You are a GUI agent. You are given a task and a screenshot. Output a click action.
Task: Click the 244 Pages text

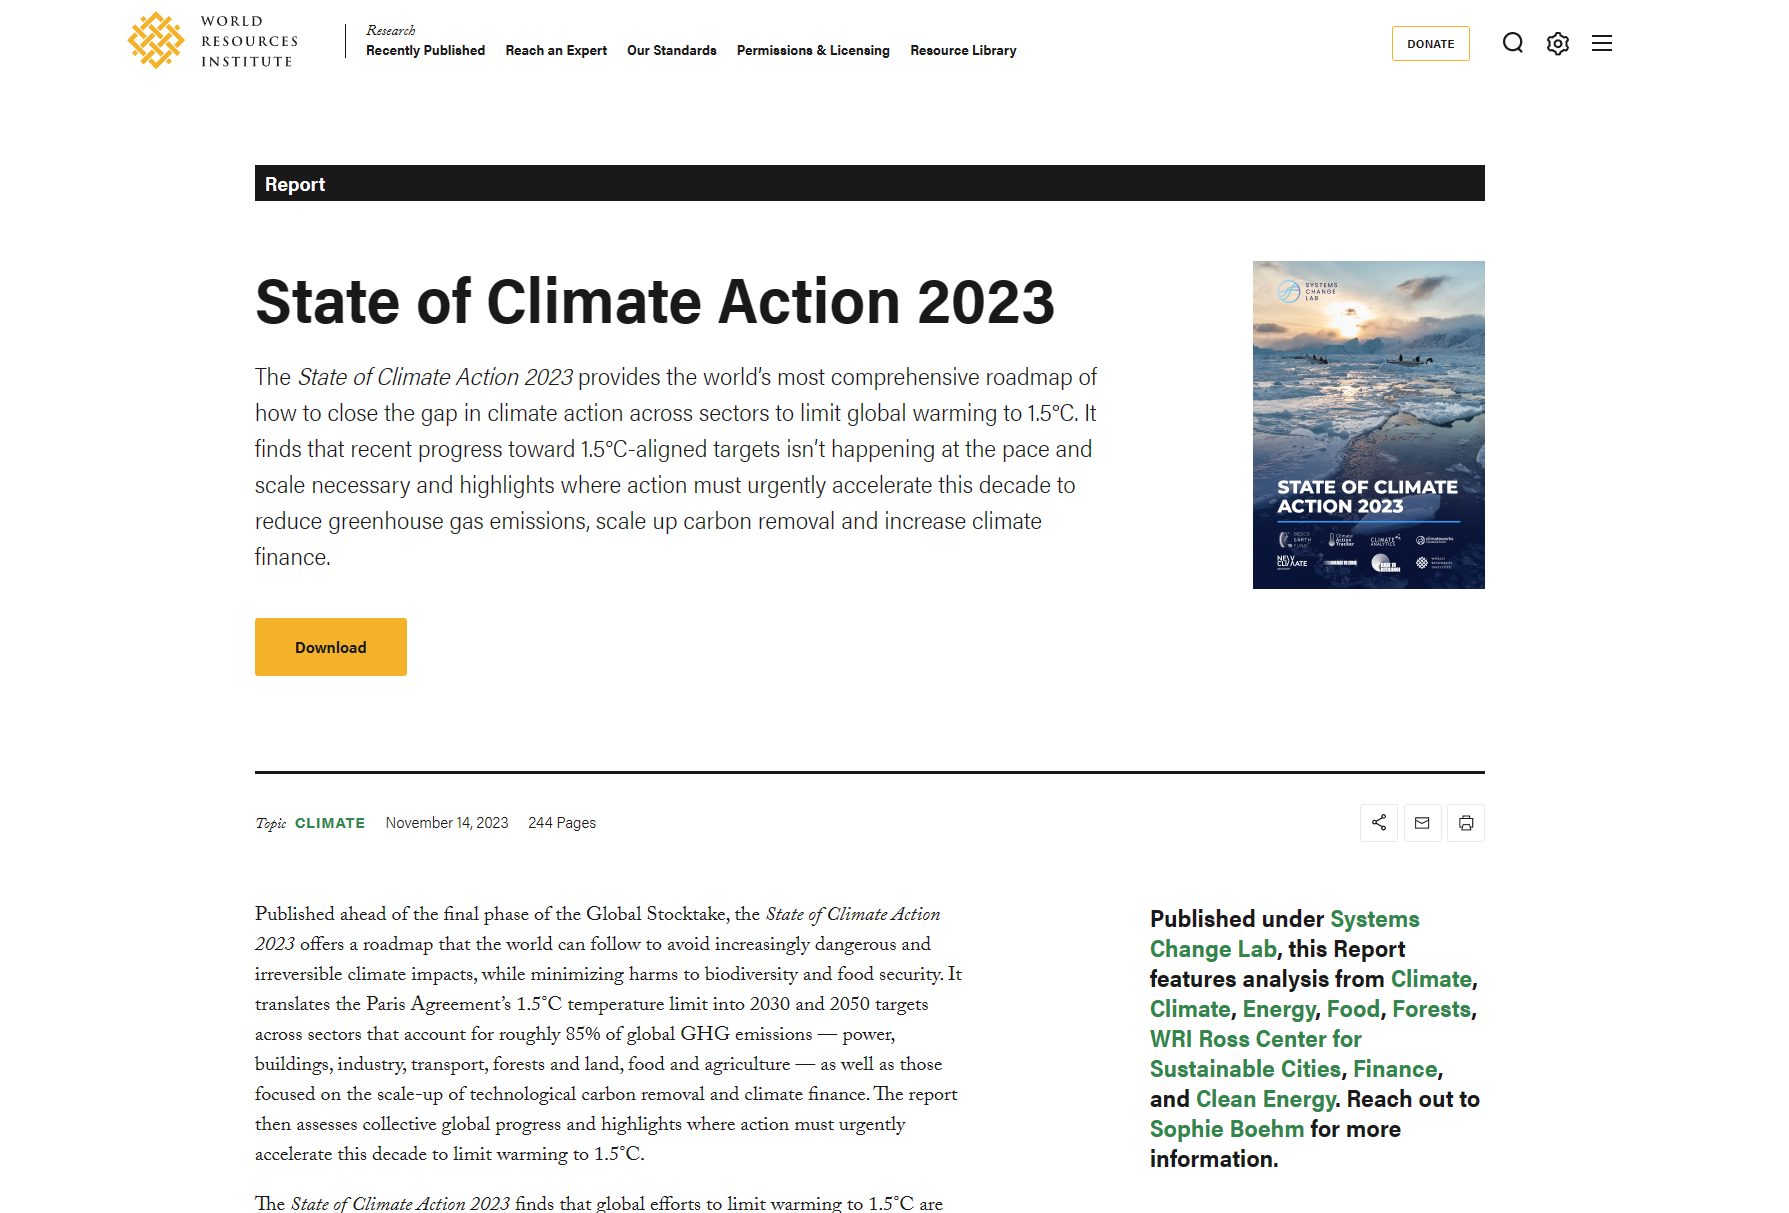pos(562,823)
